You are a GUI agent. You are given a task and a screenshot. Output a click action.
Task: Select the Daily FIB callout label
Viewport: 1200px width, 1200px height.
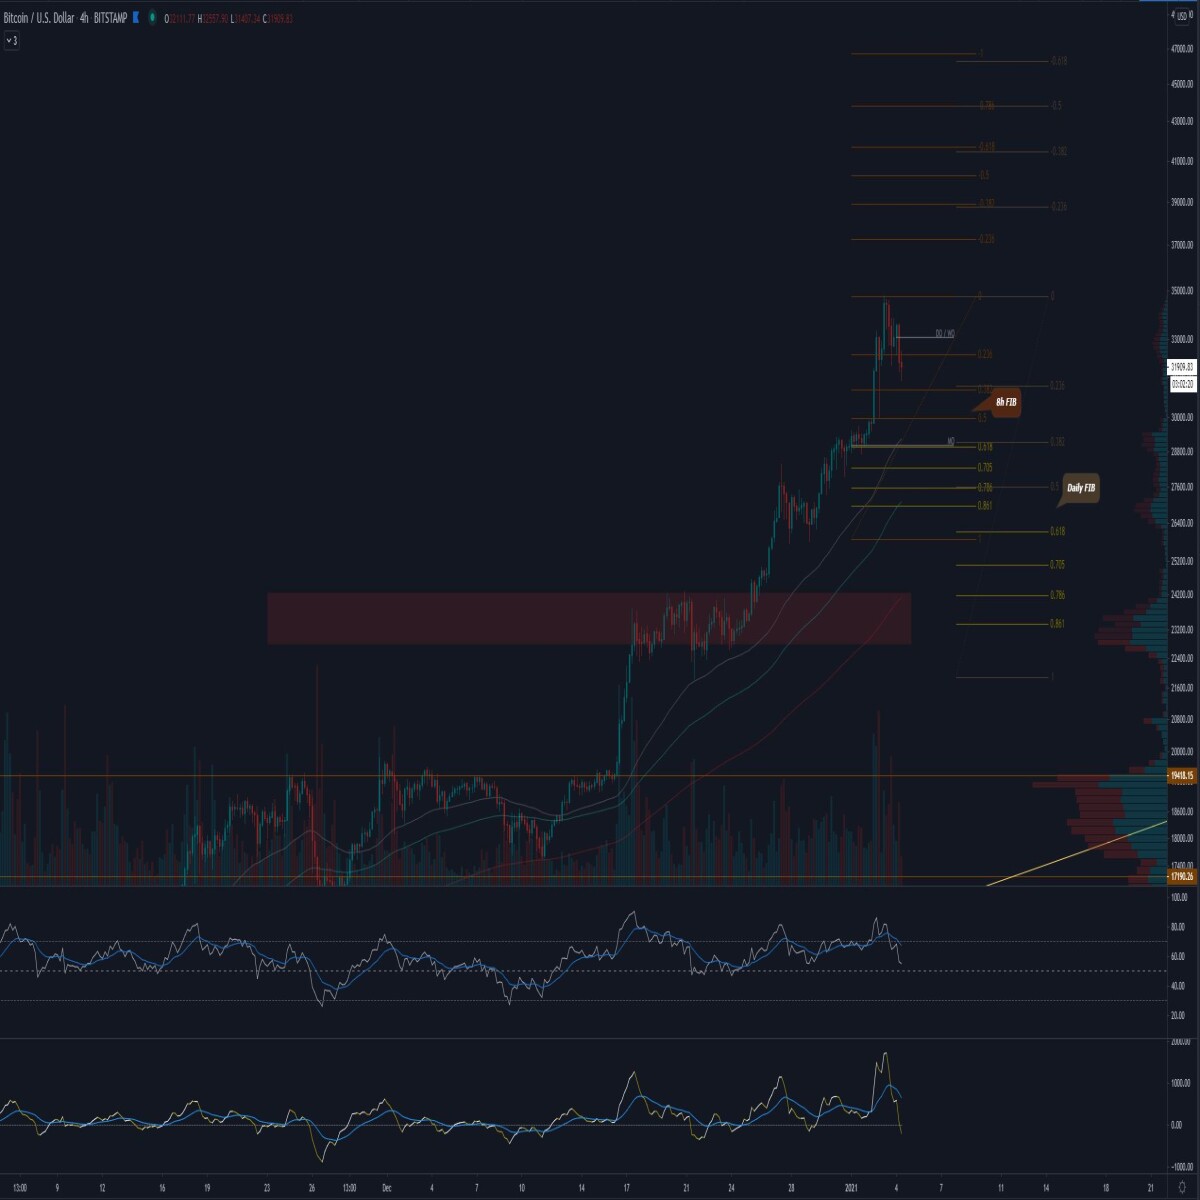tap(1079, 488)
